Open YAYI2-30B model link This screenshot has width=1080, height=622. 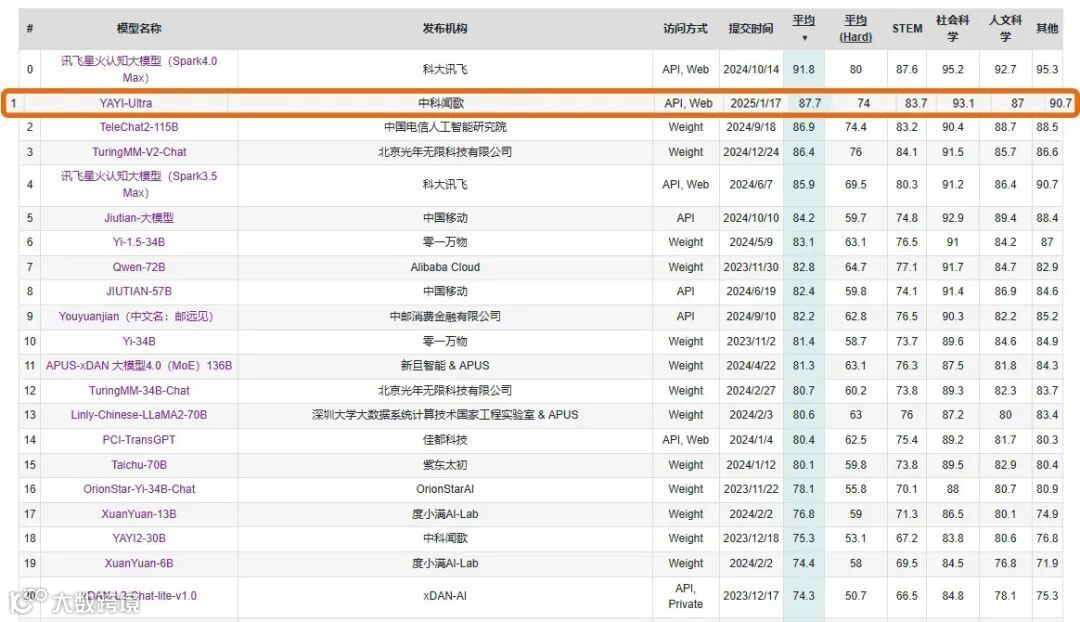(139, 538)
